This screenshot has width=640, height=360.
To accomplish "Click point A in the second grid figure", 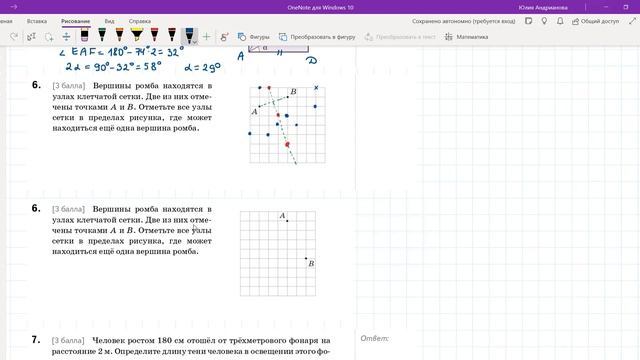I will click(x=287, y=221).
